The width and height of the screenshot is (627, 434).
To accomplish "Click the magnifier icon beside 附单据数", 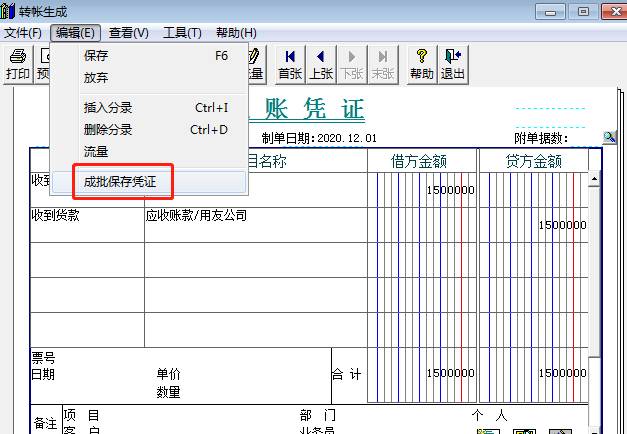I will (609, 138).
